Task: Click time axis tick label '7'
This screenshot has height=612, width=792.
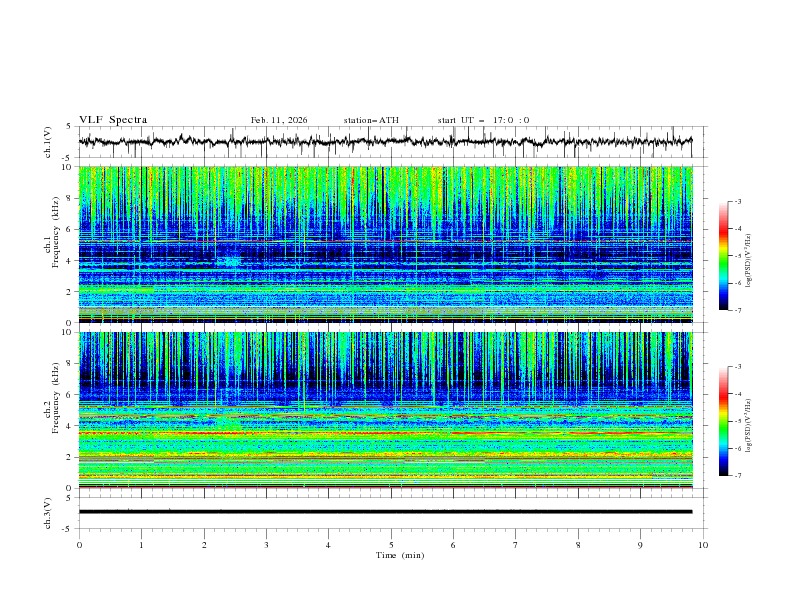Action: pyautogui.click(x=516, y=545)
